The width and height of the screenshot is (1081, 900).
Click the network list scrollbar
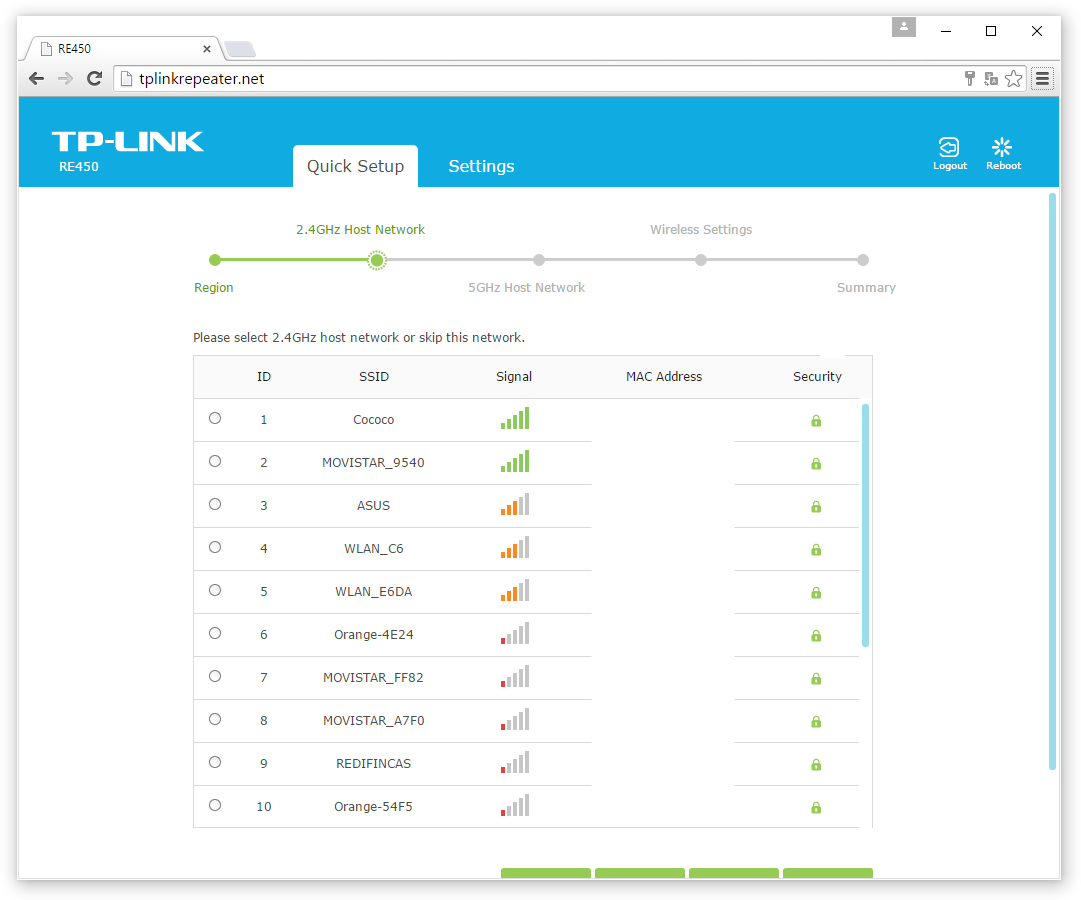[x=865, y=526]
